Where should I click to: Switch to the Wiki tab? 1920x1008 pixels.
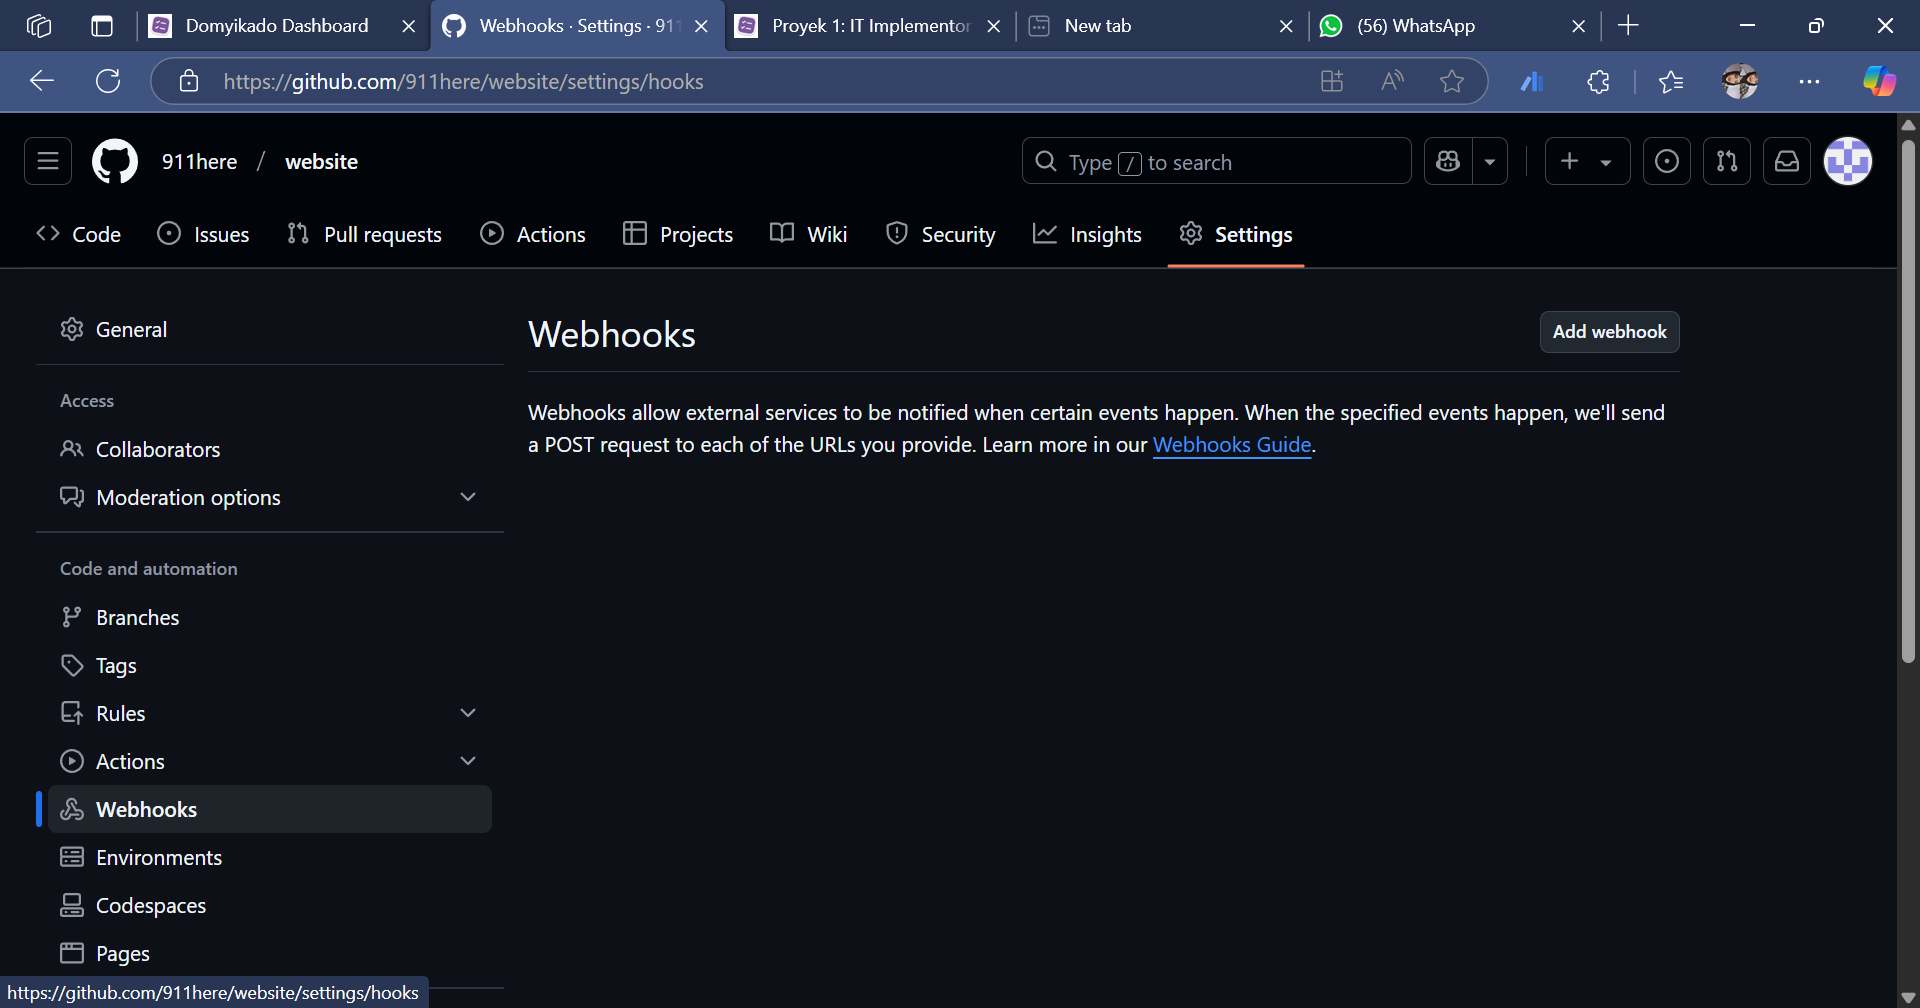[809, 234]
